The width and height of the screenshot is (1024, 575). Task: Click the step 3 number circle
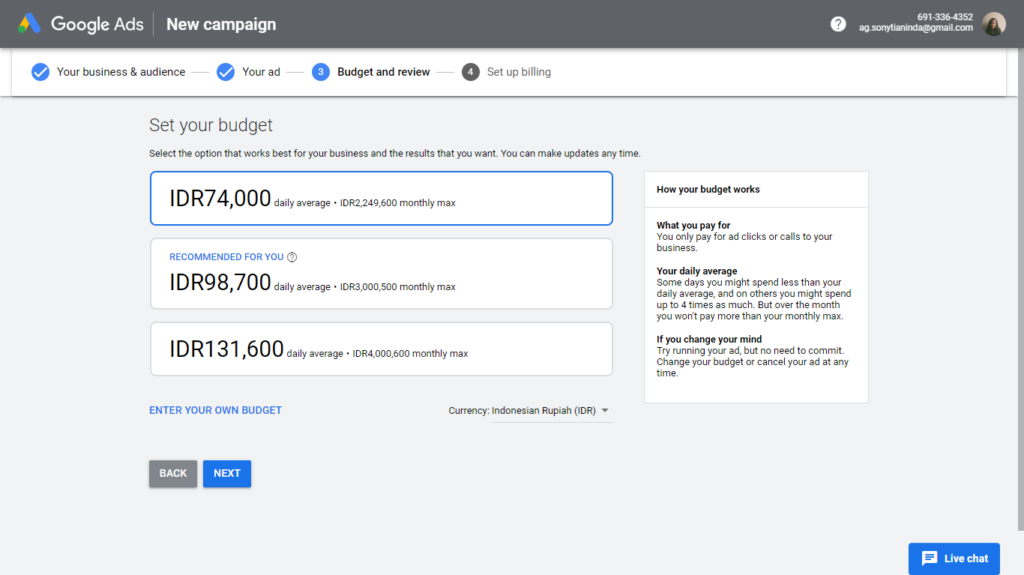[321, 72]
